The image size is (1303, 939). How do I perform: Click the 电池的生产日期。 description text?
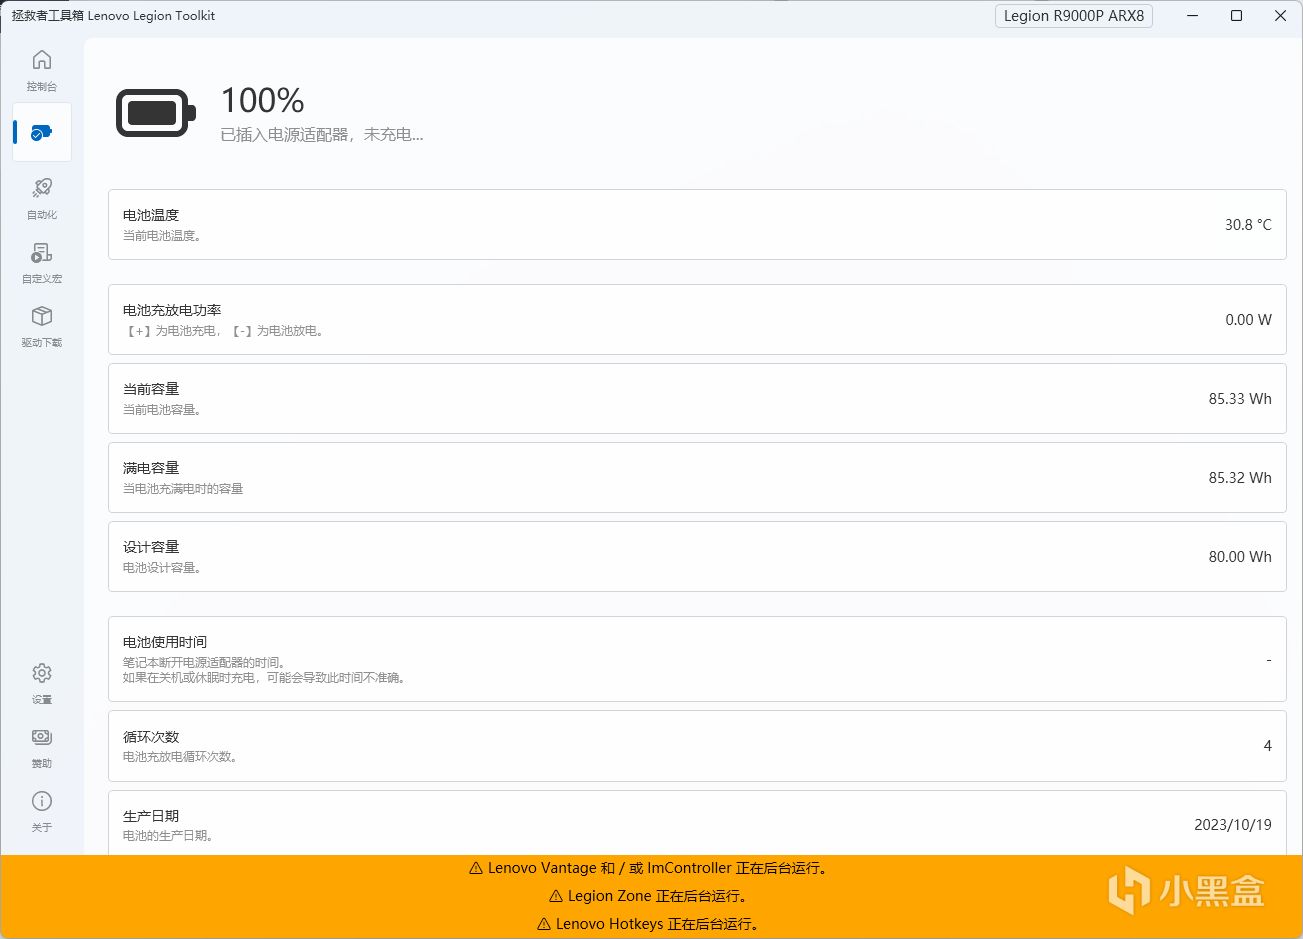tap(169, 836)
